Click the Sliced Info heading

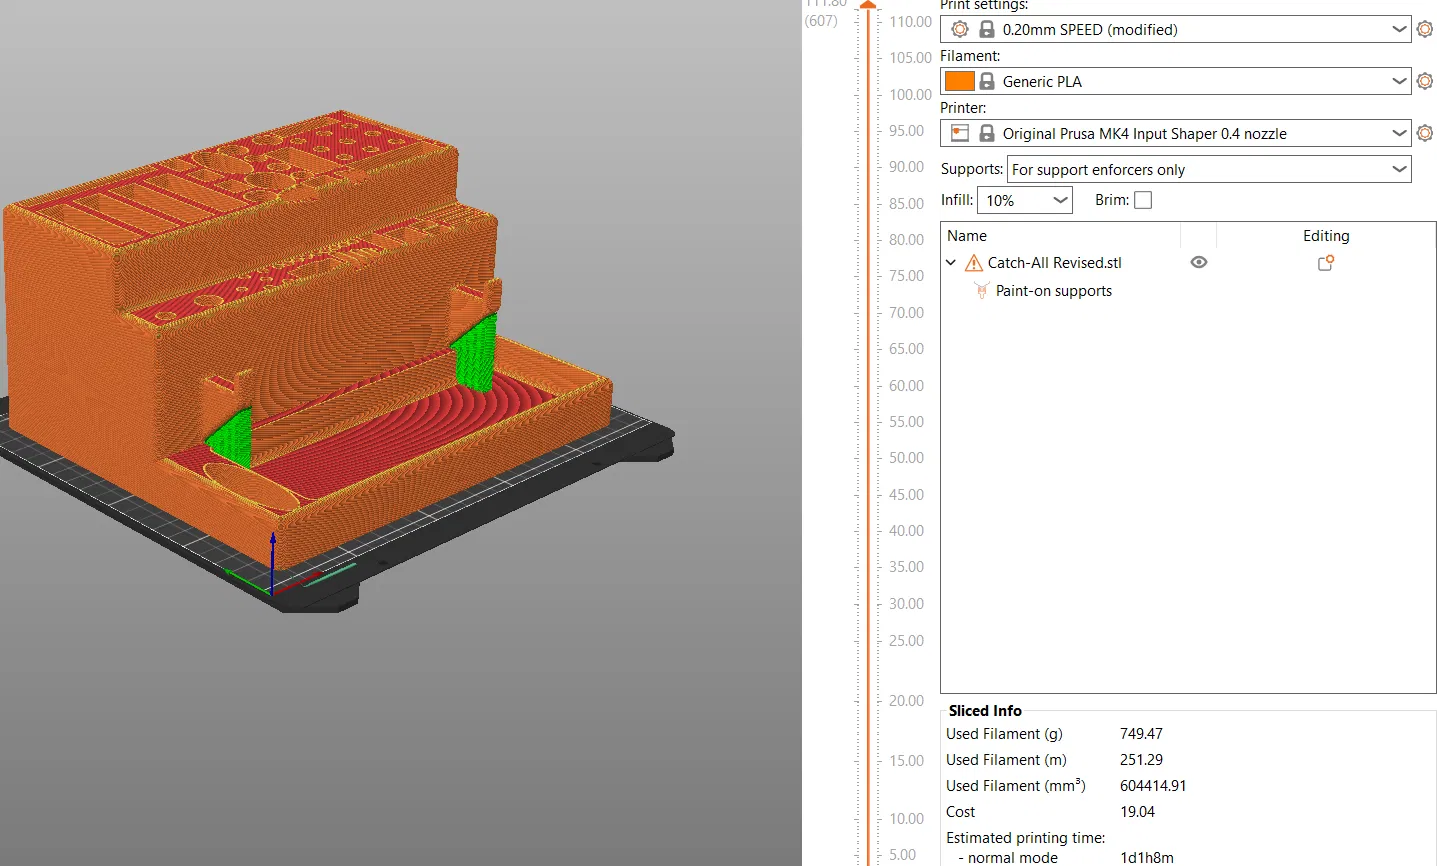pos(985,711)
